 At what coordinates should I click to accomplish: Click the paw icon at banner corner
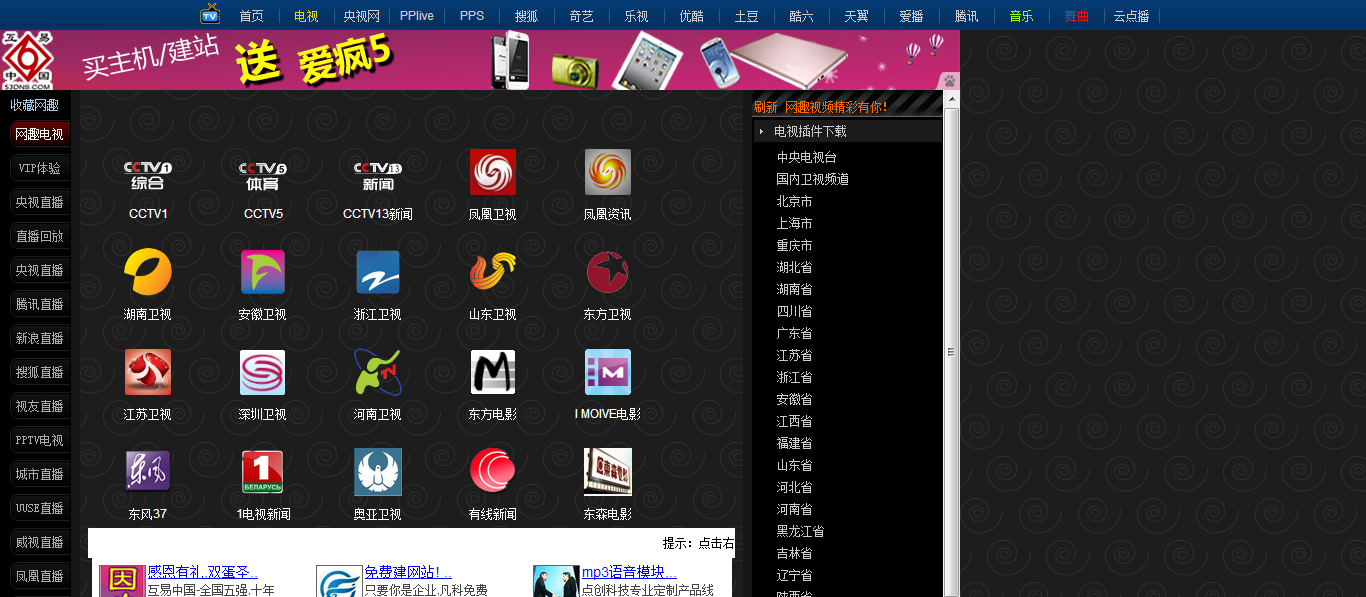[948, 80]
